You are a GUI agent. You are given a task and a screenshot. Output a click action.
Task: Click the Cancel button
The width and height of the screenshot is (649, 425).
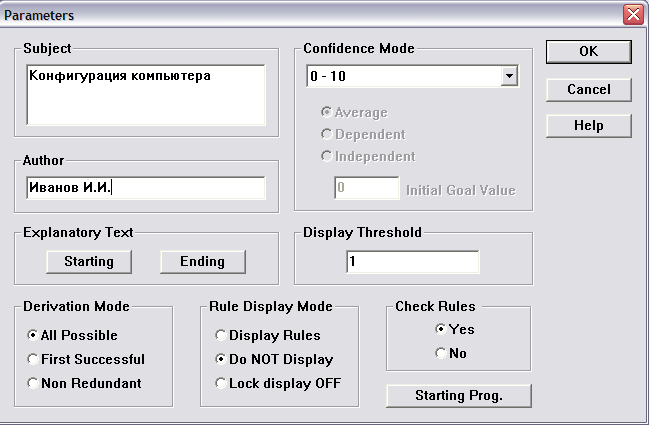[589, 89]
